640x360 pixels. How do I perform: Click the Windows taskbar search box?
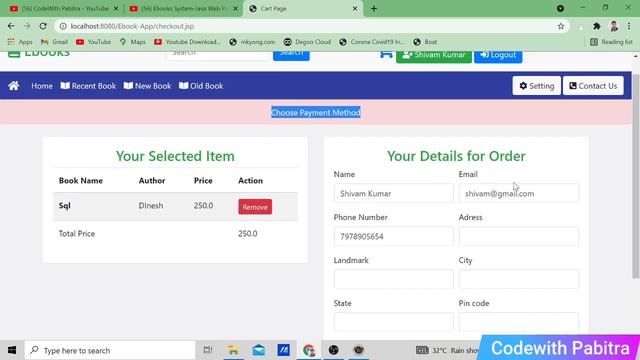click(x=110, y=350)
